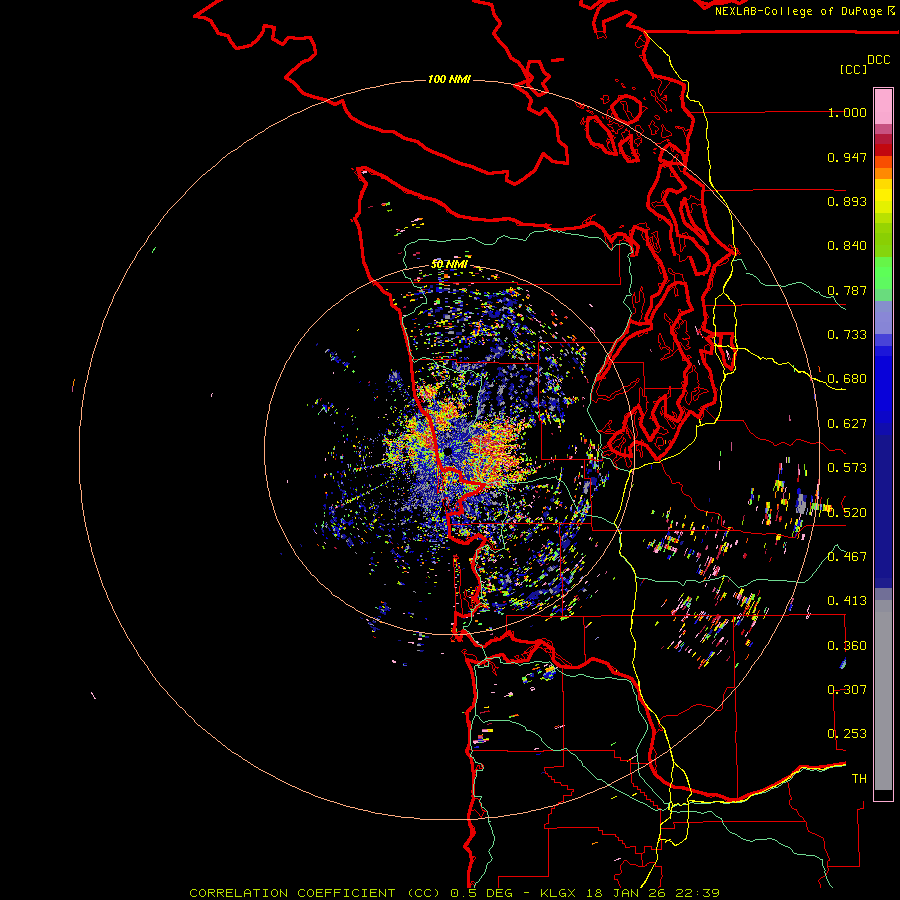Click the 0.307 scale value
Image resolution: width=900 pixels, height=900 pixels.
pyautogui.click(x=847, y=690)
